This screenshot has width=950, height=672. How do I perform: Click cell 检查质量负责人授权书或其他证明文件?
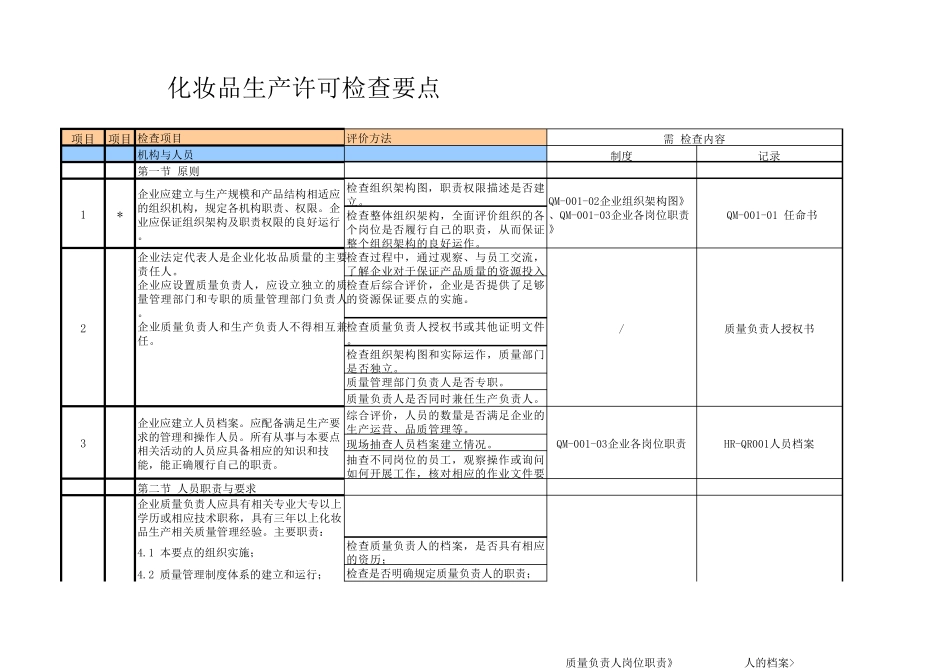[445, 331]
